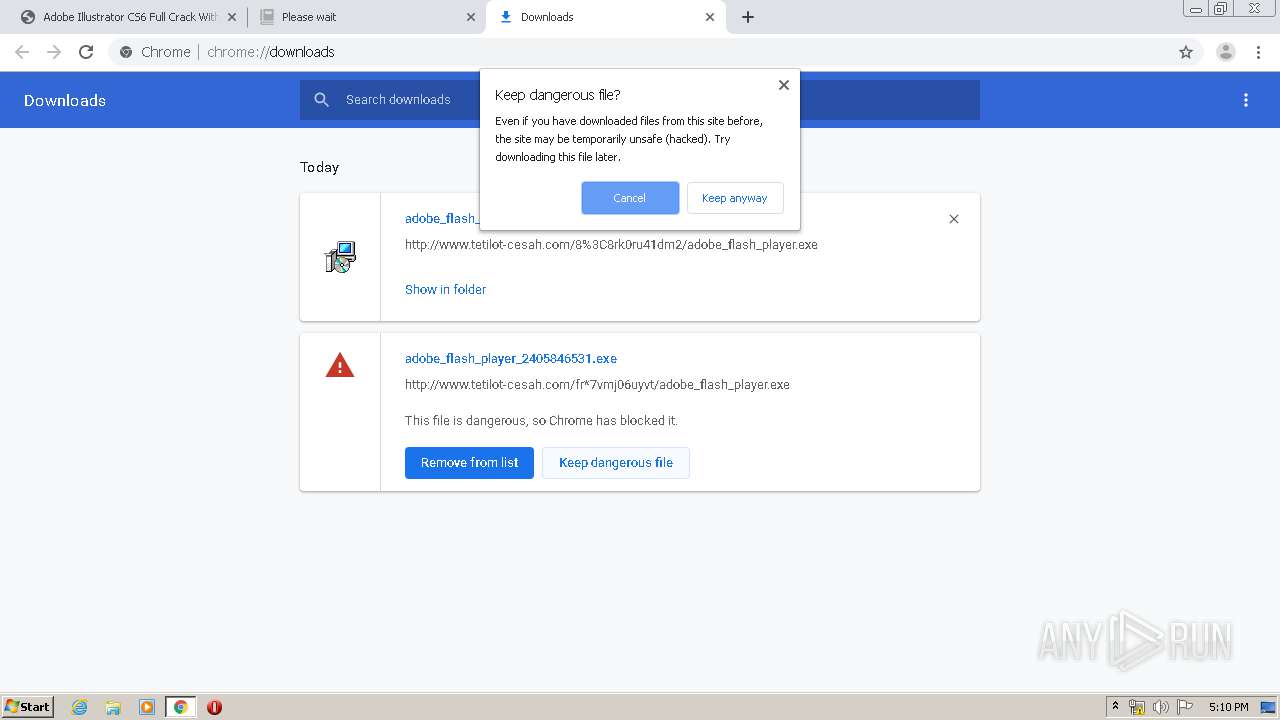
Task: Click the 5:10 PM clock
Action: [1228, 707]
